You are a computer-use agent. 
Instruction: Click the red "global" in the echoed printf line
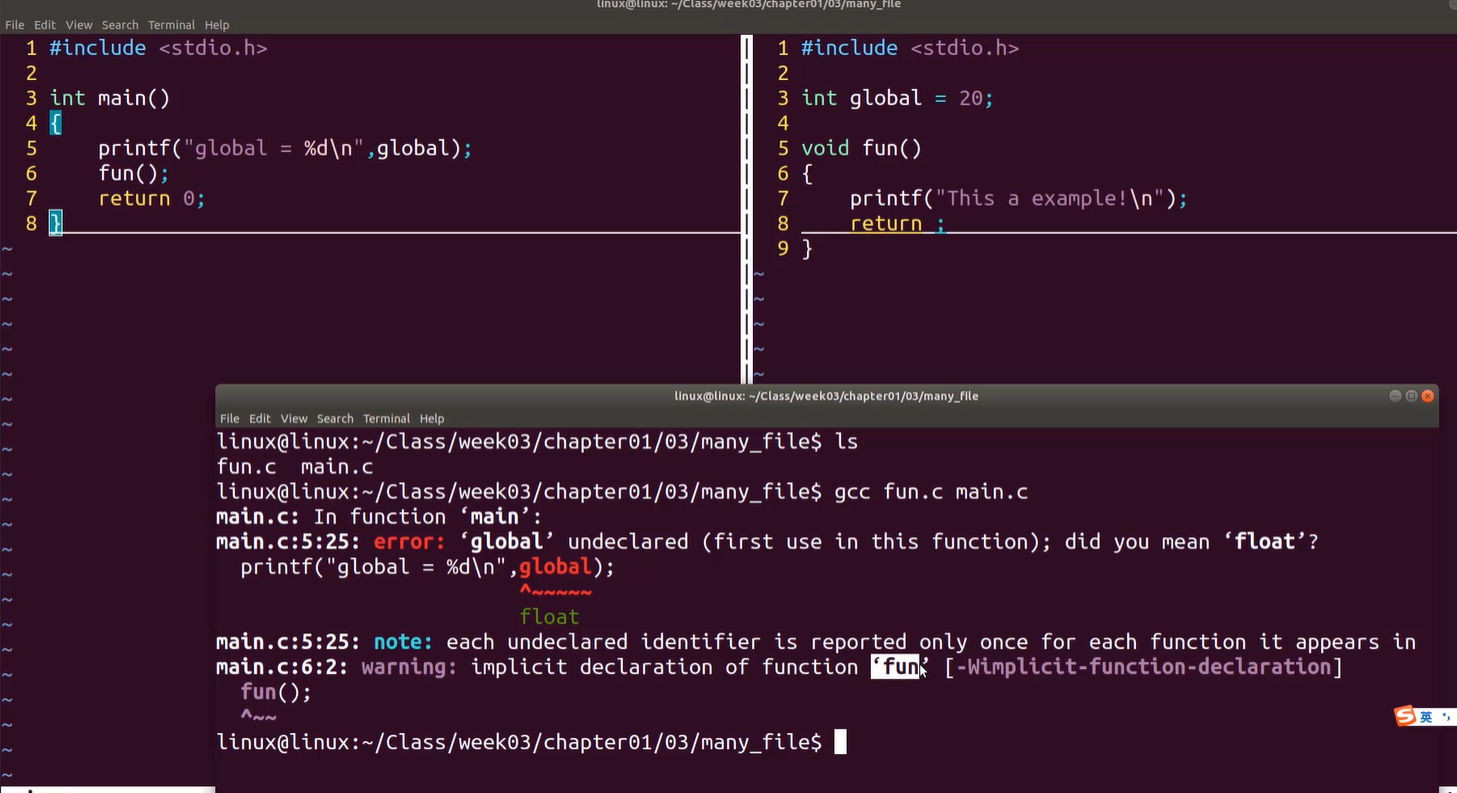[x=556, y=566]
